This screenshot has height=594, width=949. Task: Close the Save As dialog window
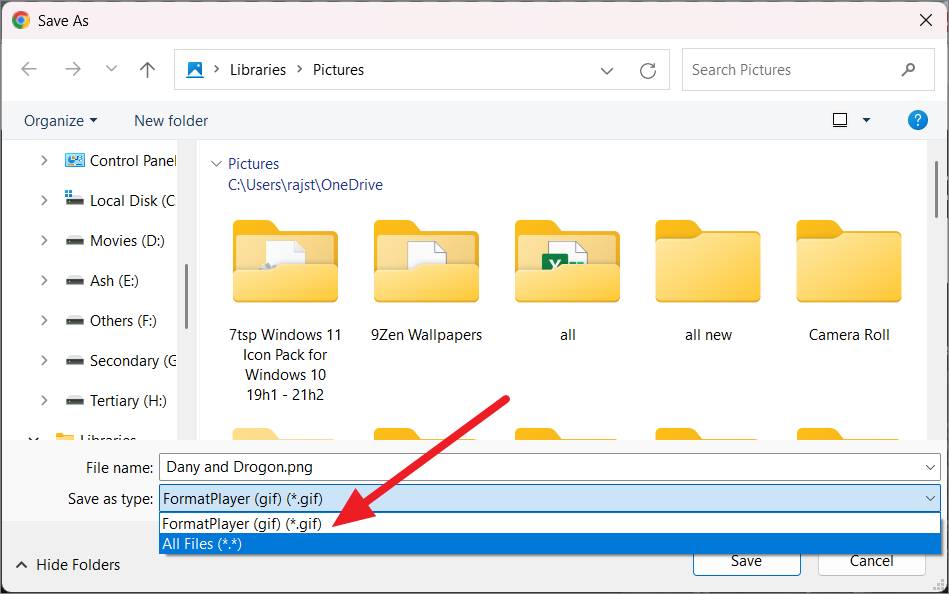(x=925, y=21)
